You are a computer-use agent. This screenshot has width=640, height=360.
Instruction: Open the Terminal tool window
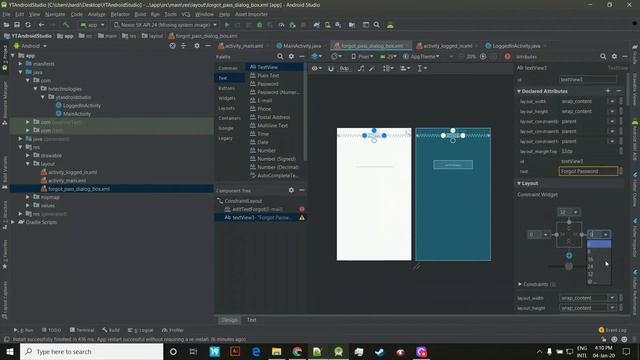click(x=82, y=330)
